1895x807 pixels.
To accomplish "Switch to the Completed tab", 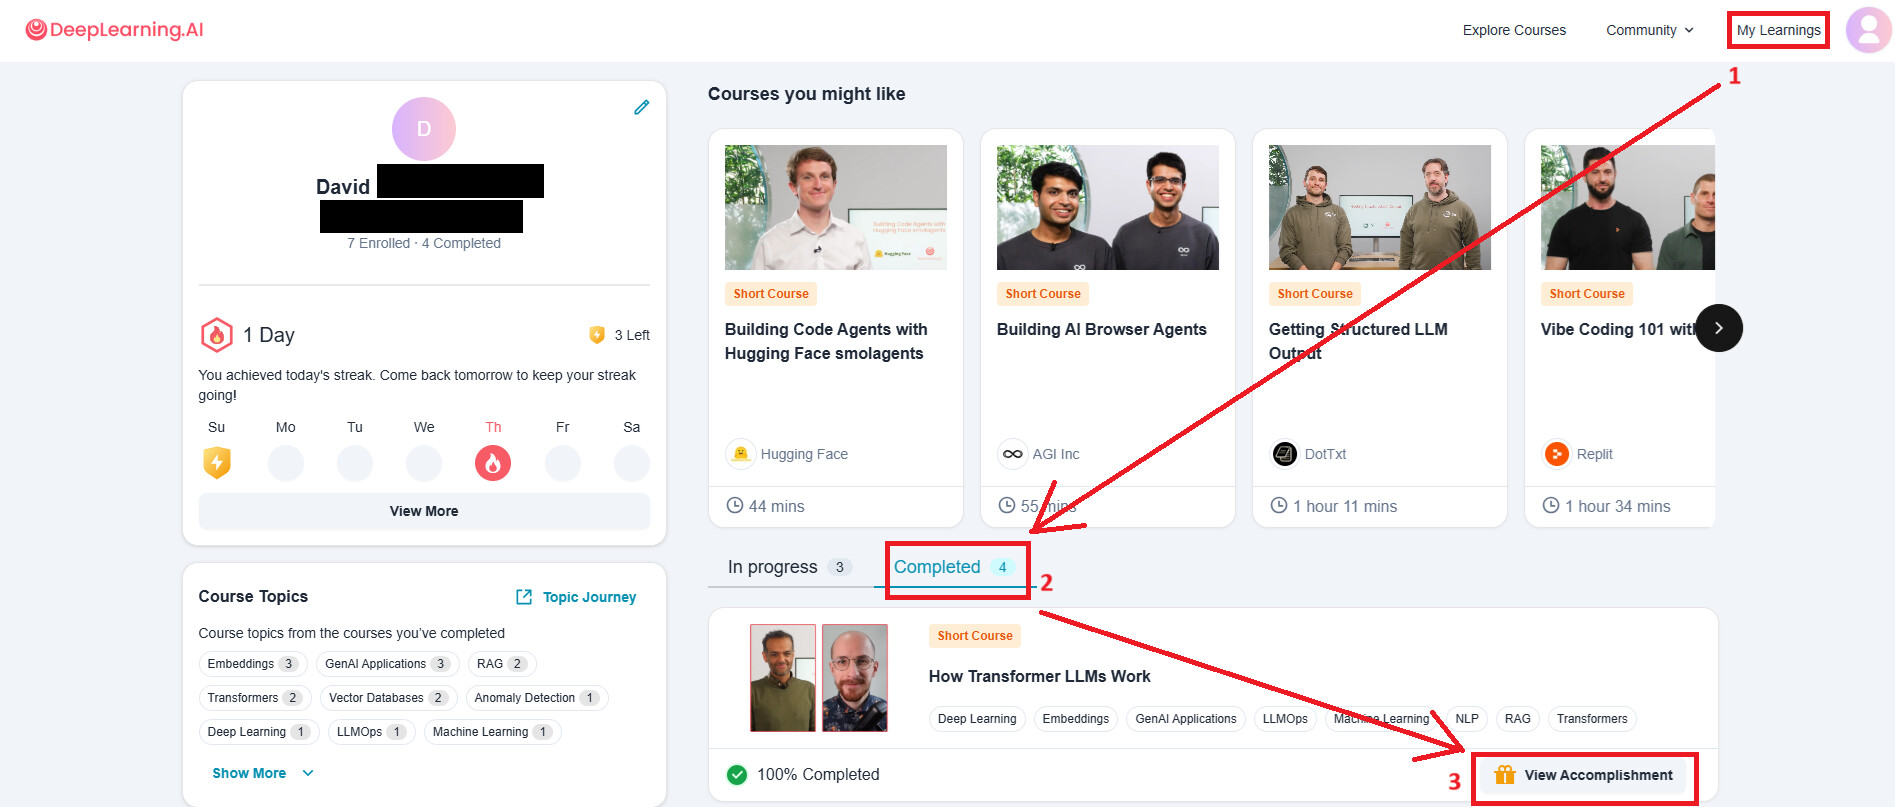I will click(x=955, y=567).
